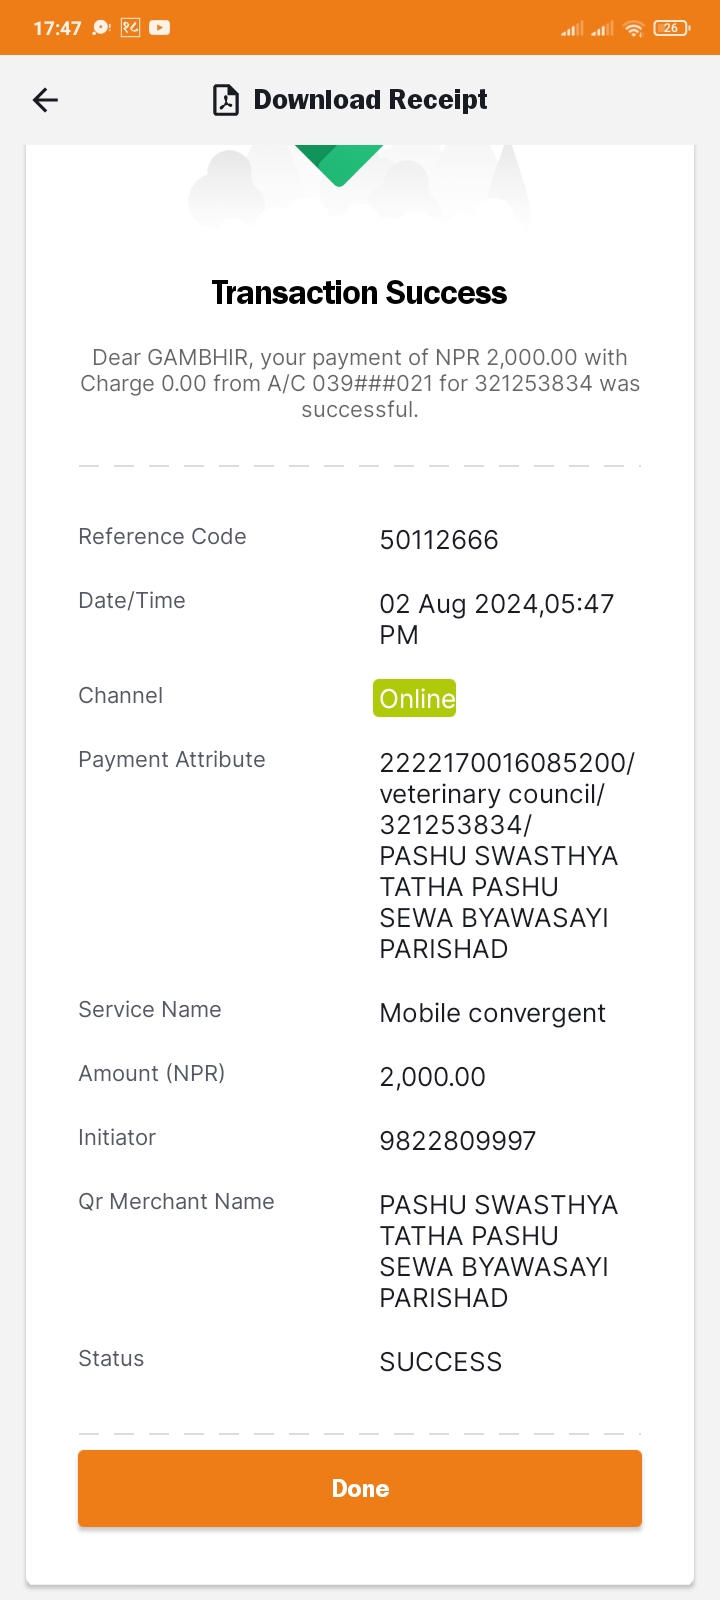Screen dimensions: 720x1600
Task: Click the PDF download receipt icon
Action: [x=226, y=100]
